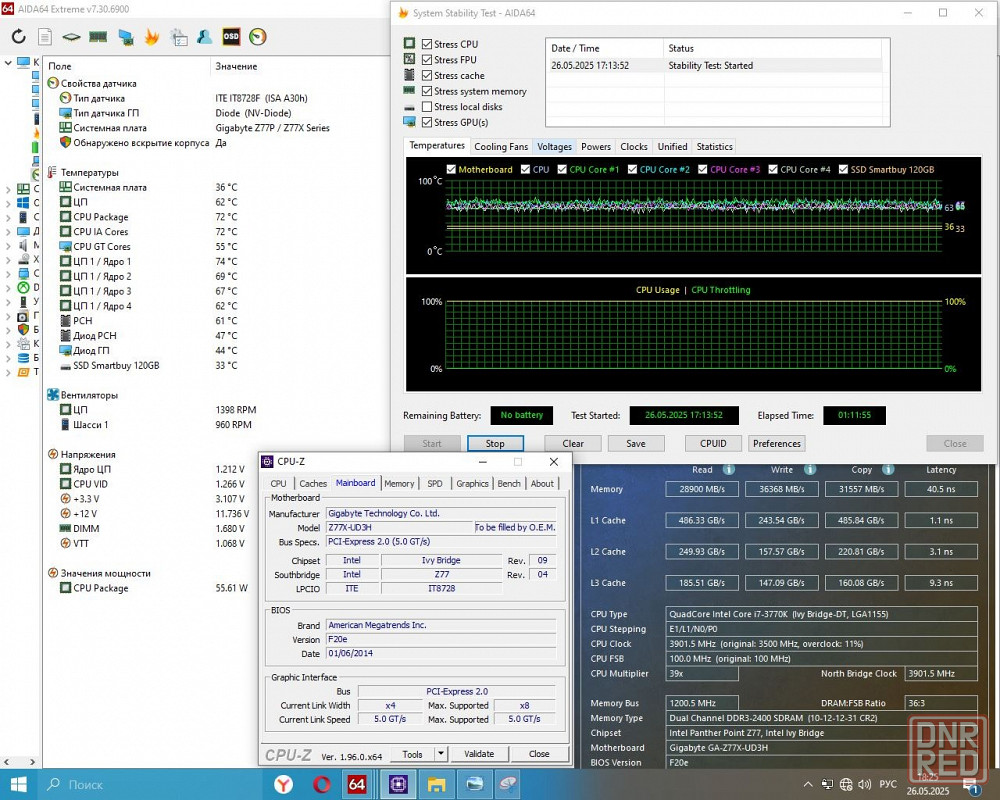Screen dimensions: 1000x800
Task: Toggle the Stress GPU(s) checkbox
Action: pyautogui.click(x=427, y=122)
